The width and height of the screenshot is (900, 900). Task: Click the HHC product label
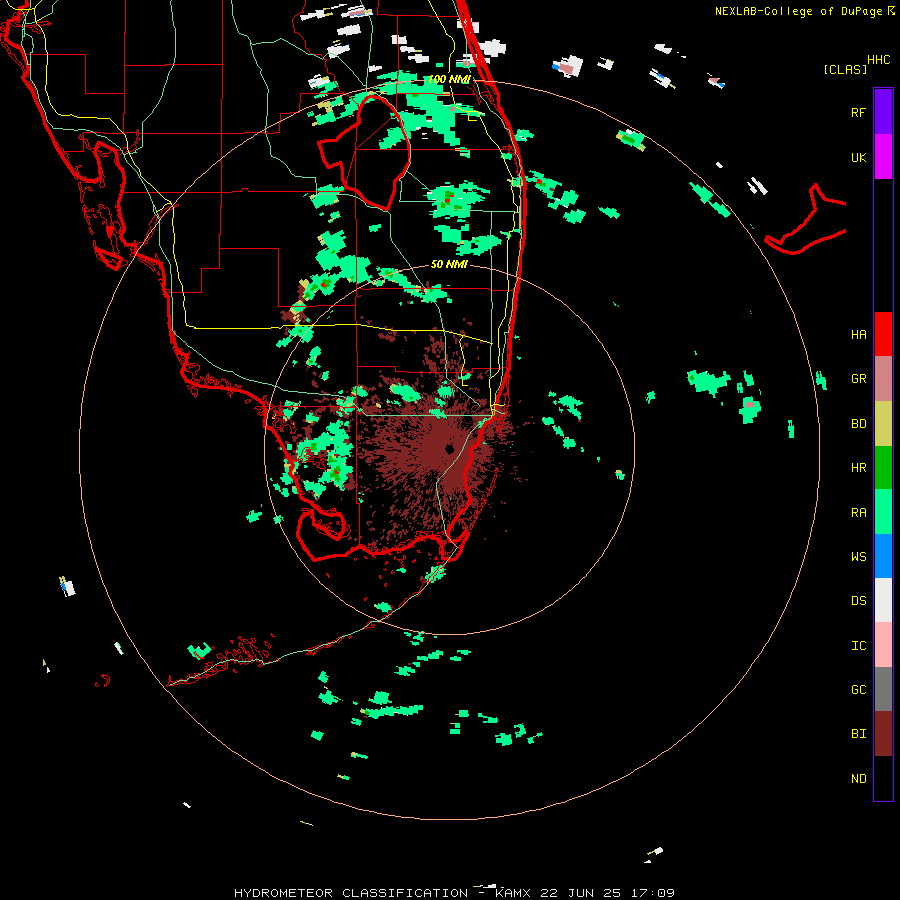point(878,60)
